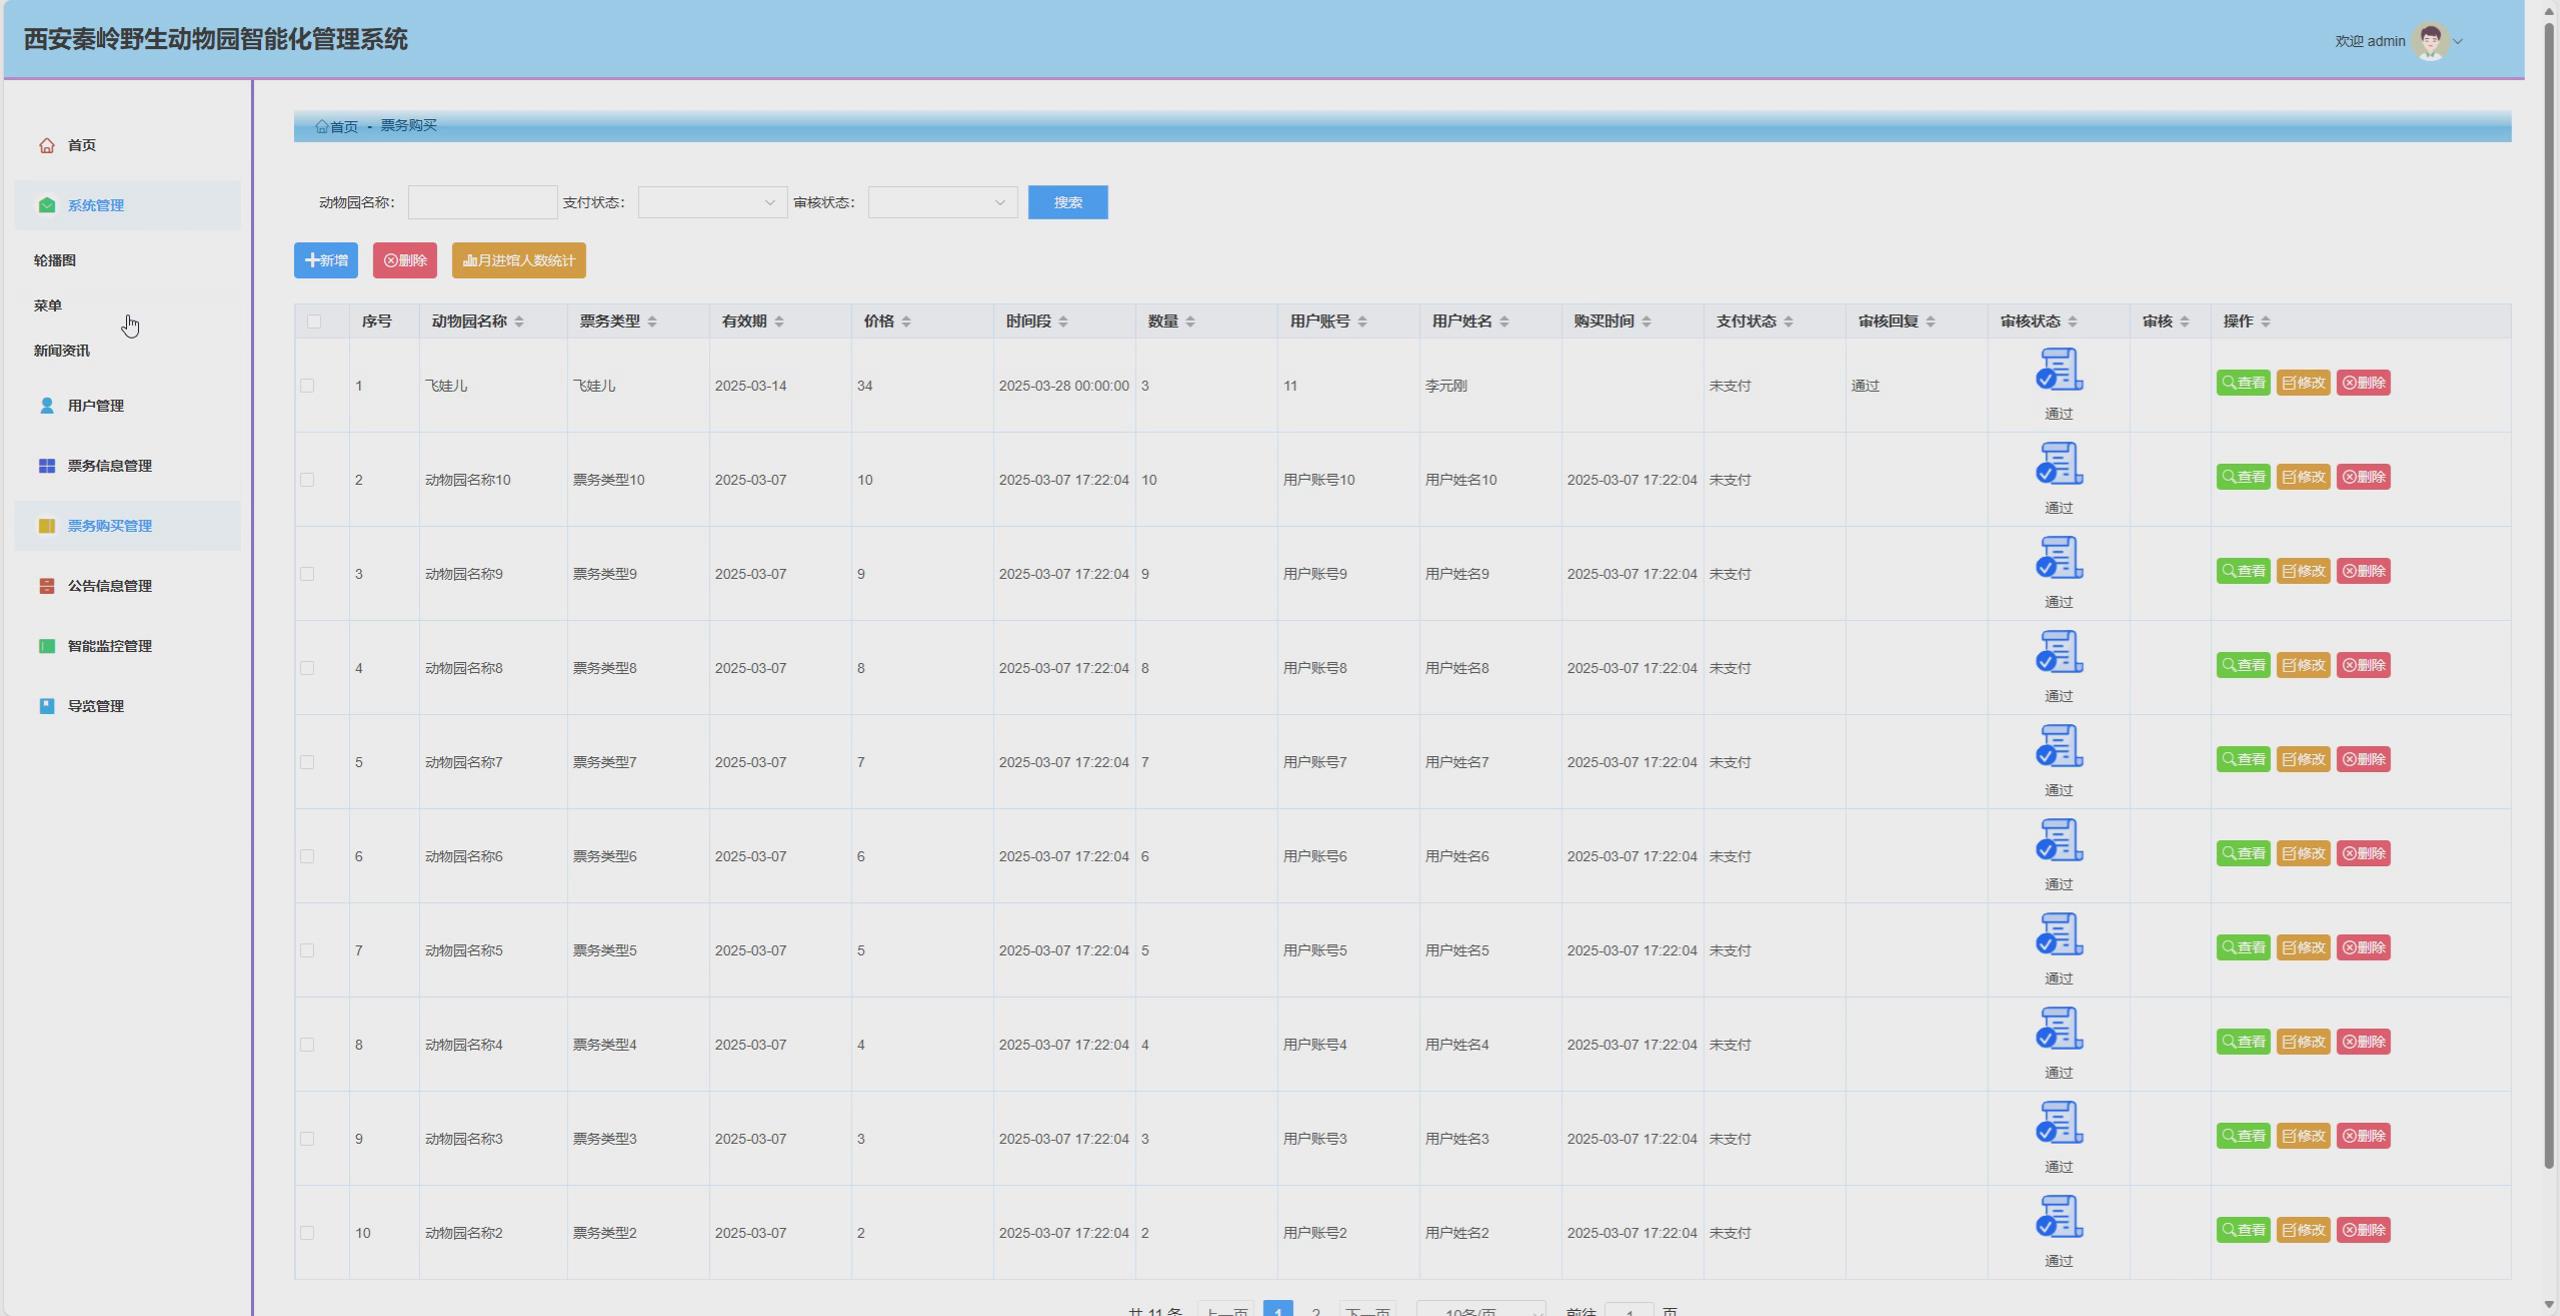2560x1316 pixels.
Task: Click the admin avatar picture
Action: [x=2429, y=41]
